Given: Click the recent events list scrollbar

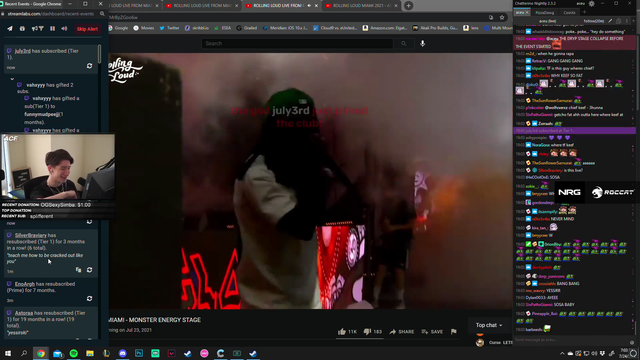Looking at the screenshot, I should click(99, 54).
